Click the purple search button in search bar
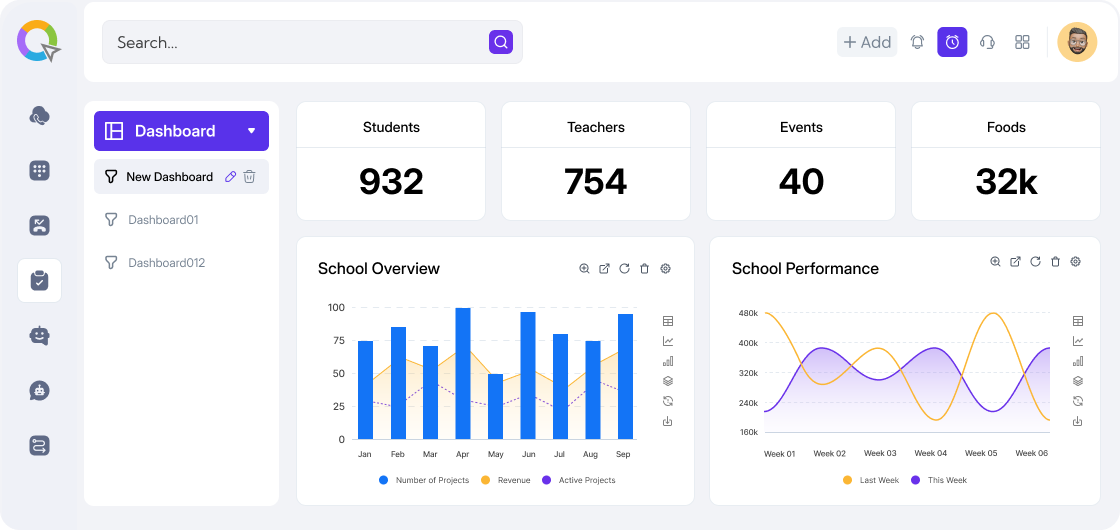 (501, 42)
